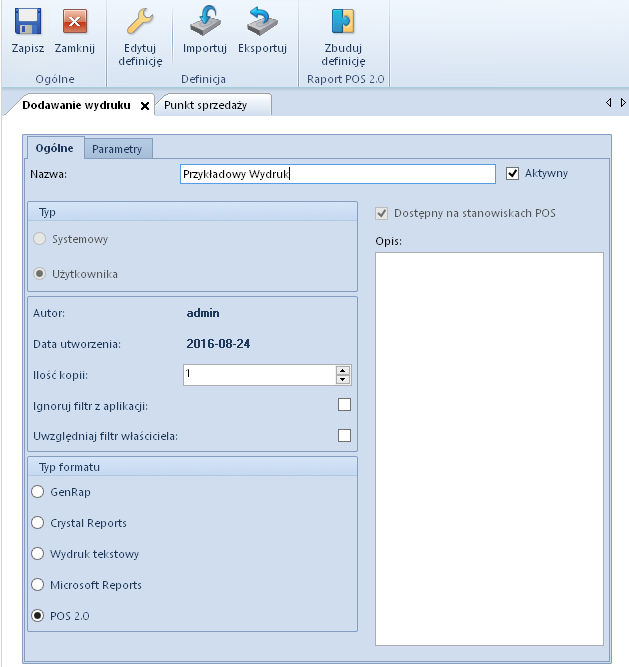The width and height of the screenshot is (629, 667).
Task: Export the definition using Eksportuj
Action: tap(262, 31)
